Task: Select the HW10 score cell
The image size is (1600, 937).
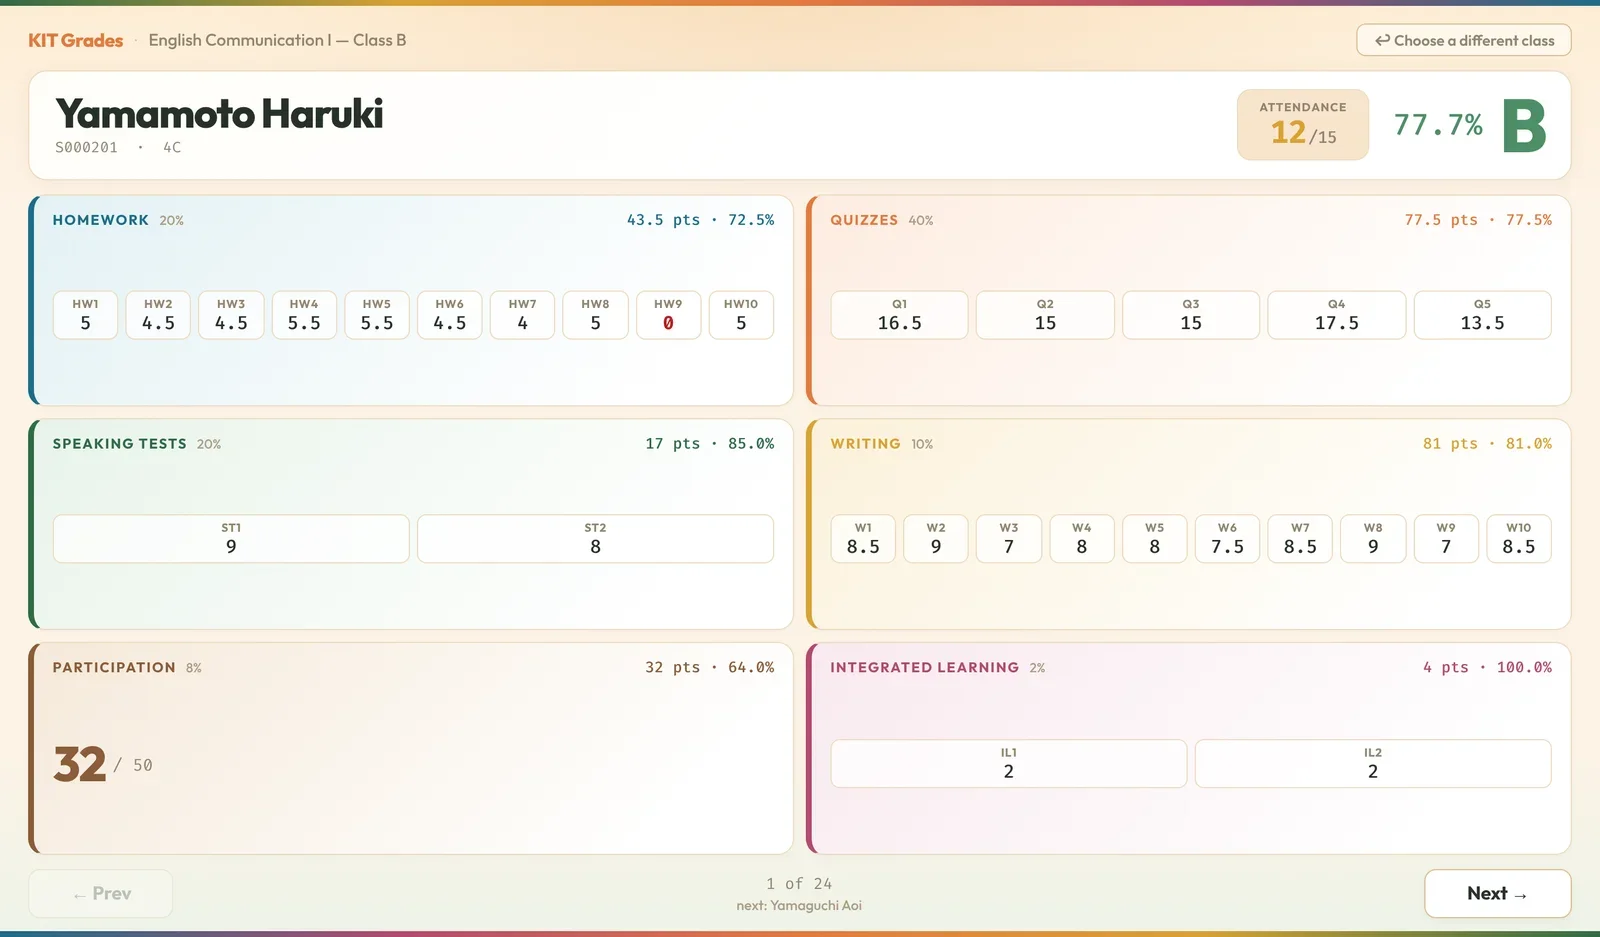Action: tap(741, 315)
